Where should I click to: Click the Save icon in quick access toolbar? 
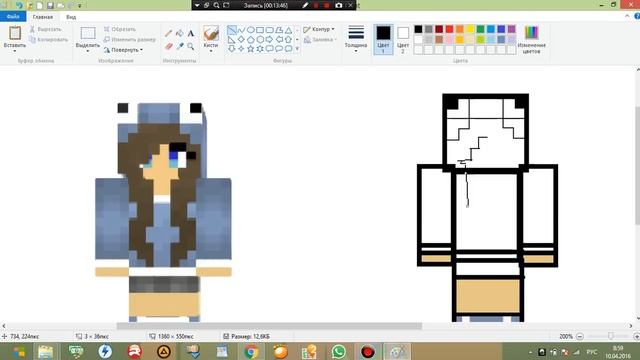(50, 5)
